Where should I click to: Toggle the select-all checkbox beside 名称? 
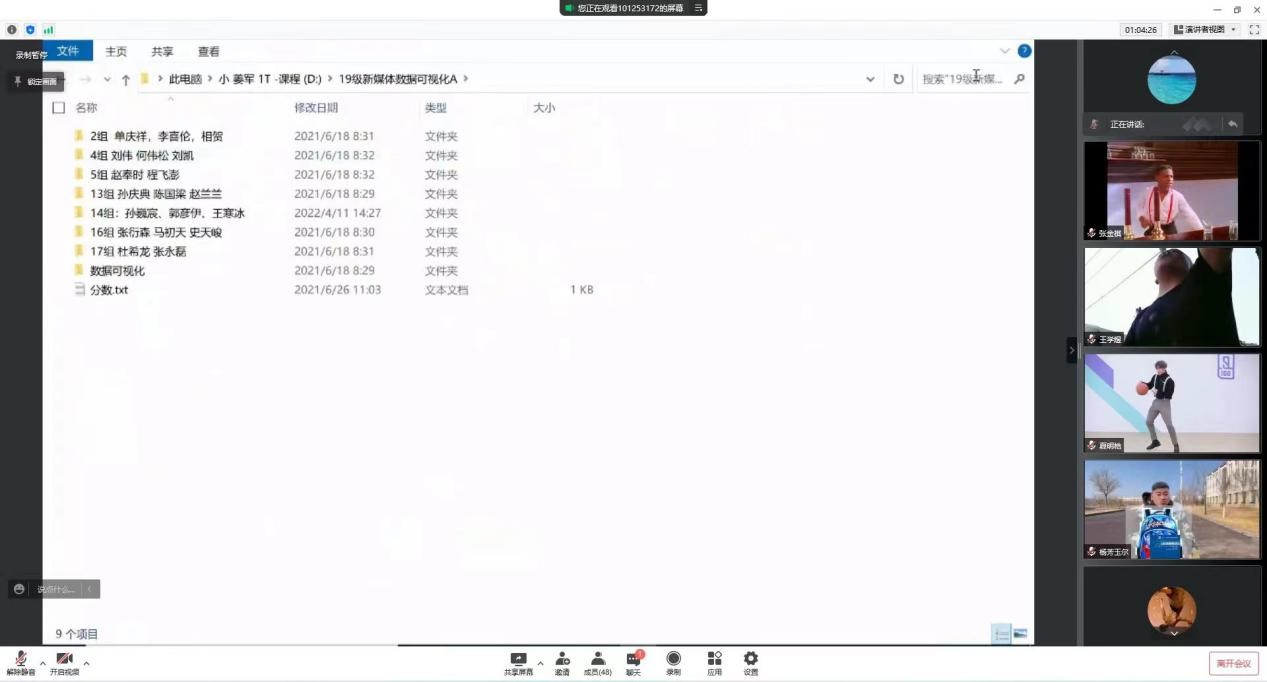coord(59,108)
